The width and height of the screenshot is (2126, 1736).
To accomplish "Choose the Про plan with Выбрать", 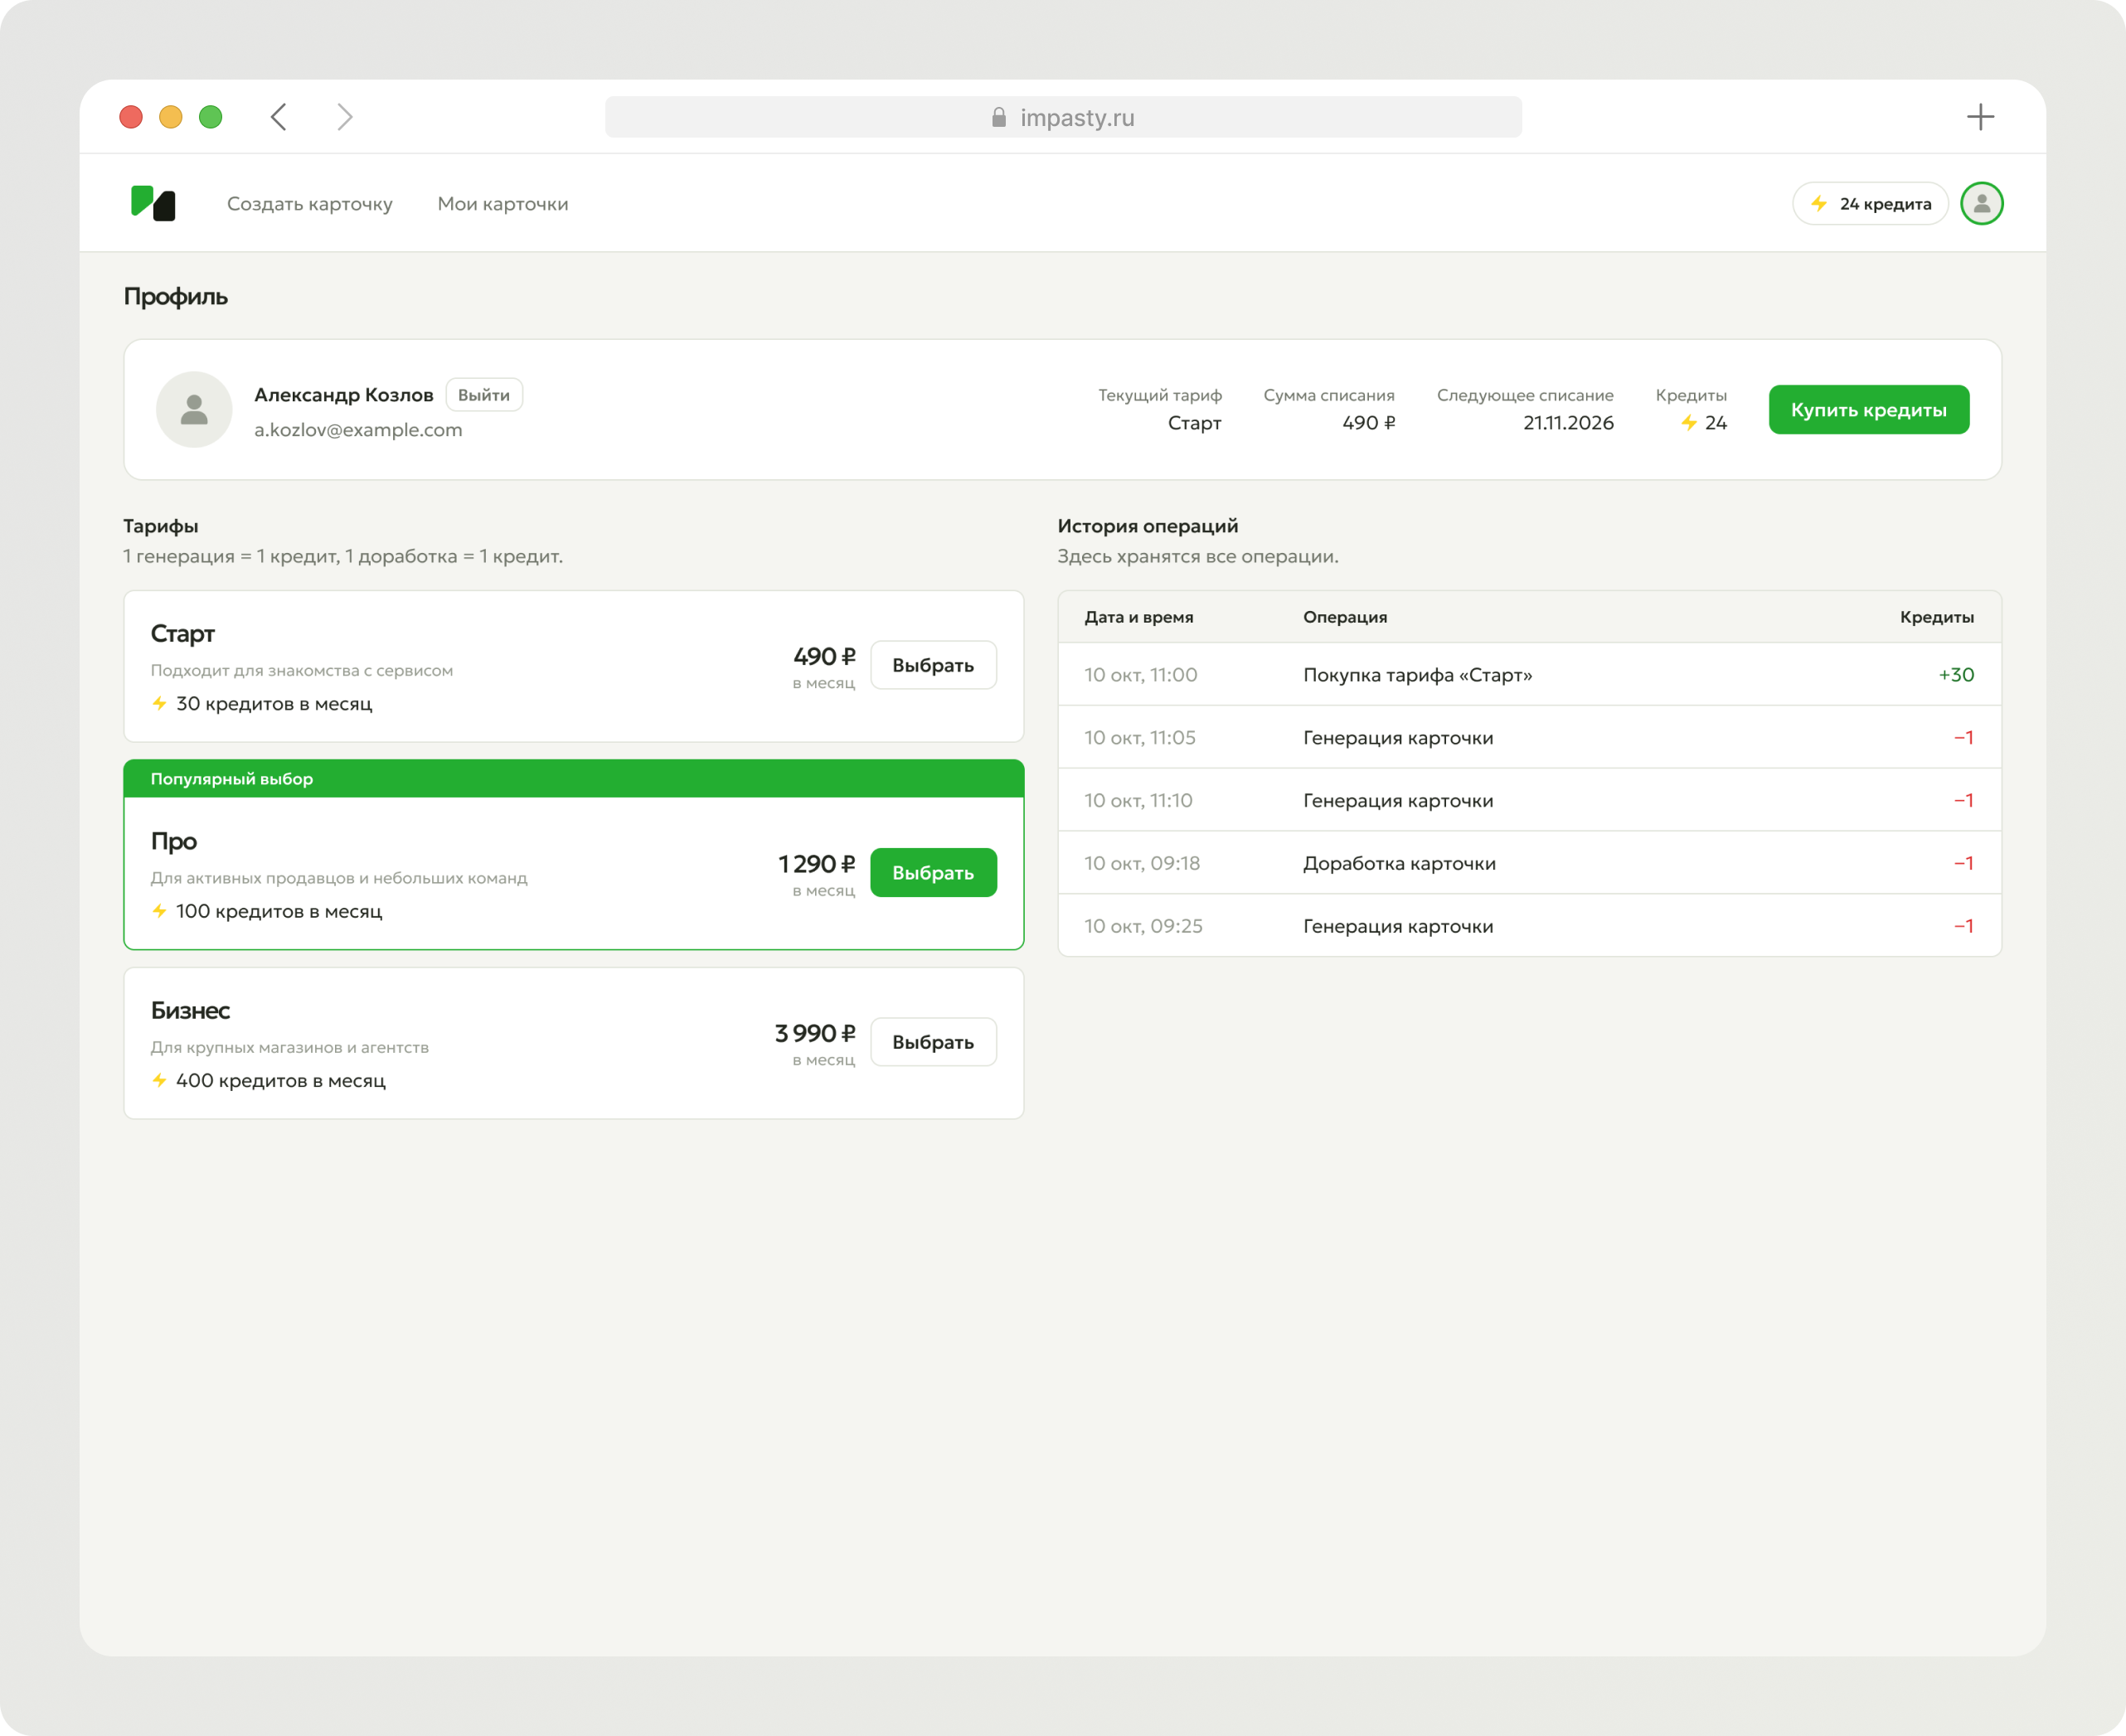I will 933,872.
